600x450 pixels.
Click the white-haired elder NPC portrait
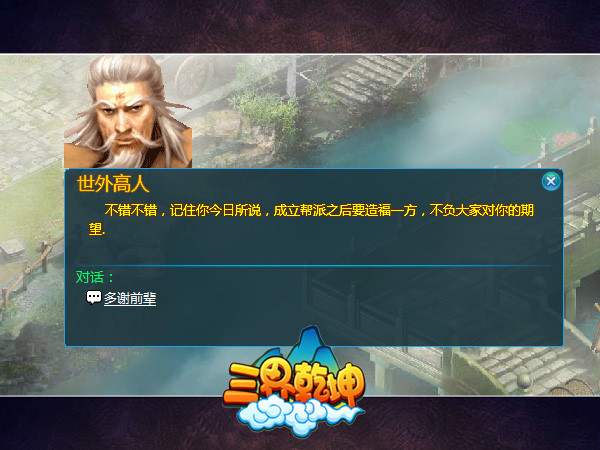(x=128, y=111)
